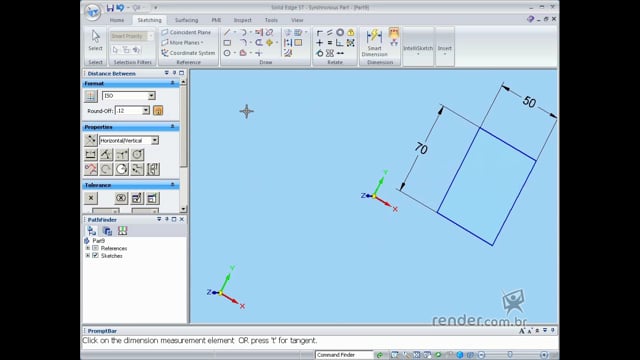Undo the last action in quick access

tap(120, 8)
